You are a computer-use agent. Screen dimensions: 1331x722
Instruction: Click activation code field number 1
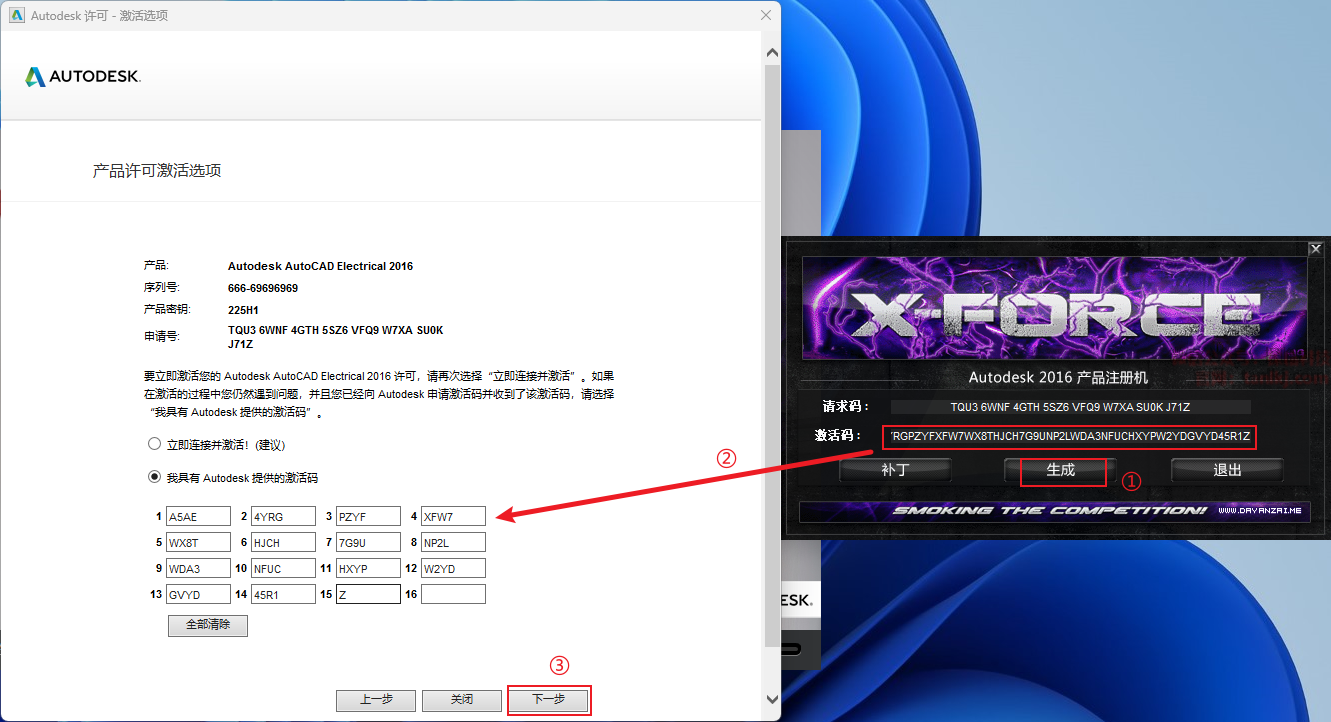point(198,517)
